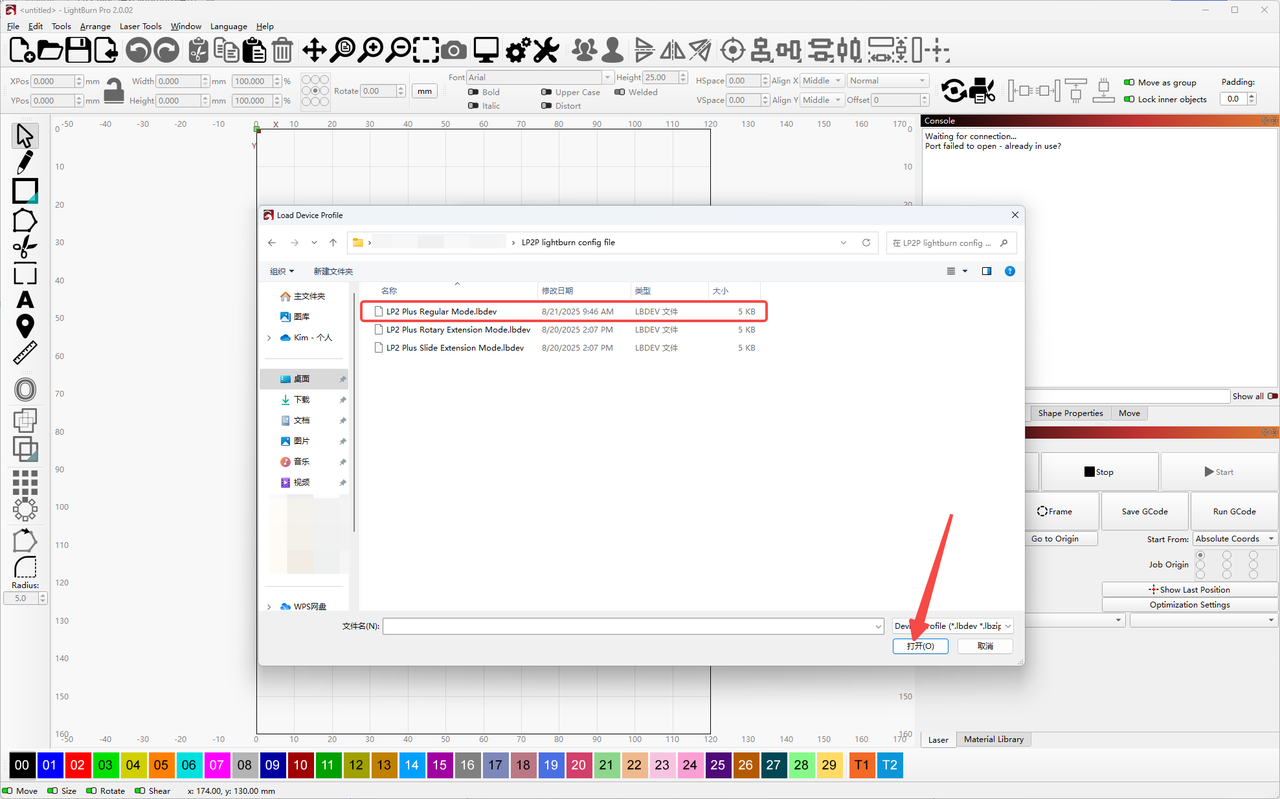The width and height of the screenshot is (1280, 799).
Task: Click the Undo arrow icon
Action: click(x=138, y=49)
